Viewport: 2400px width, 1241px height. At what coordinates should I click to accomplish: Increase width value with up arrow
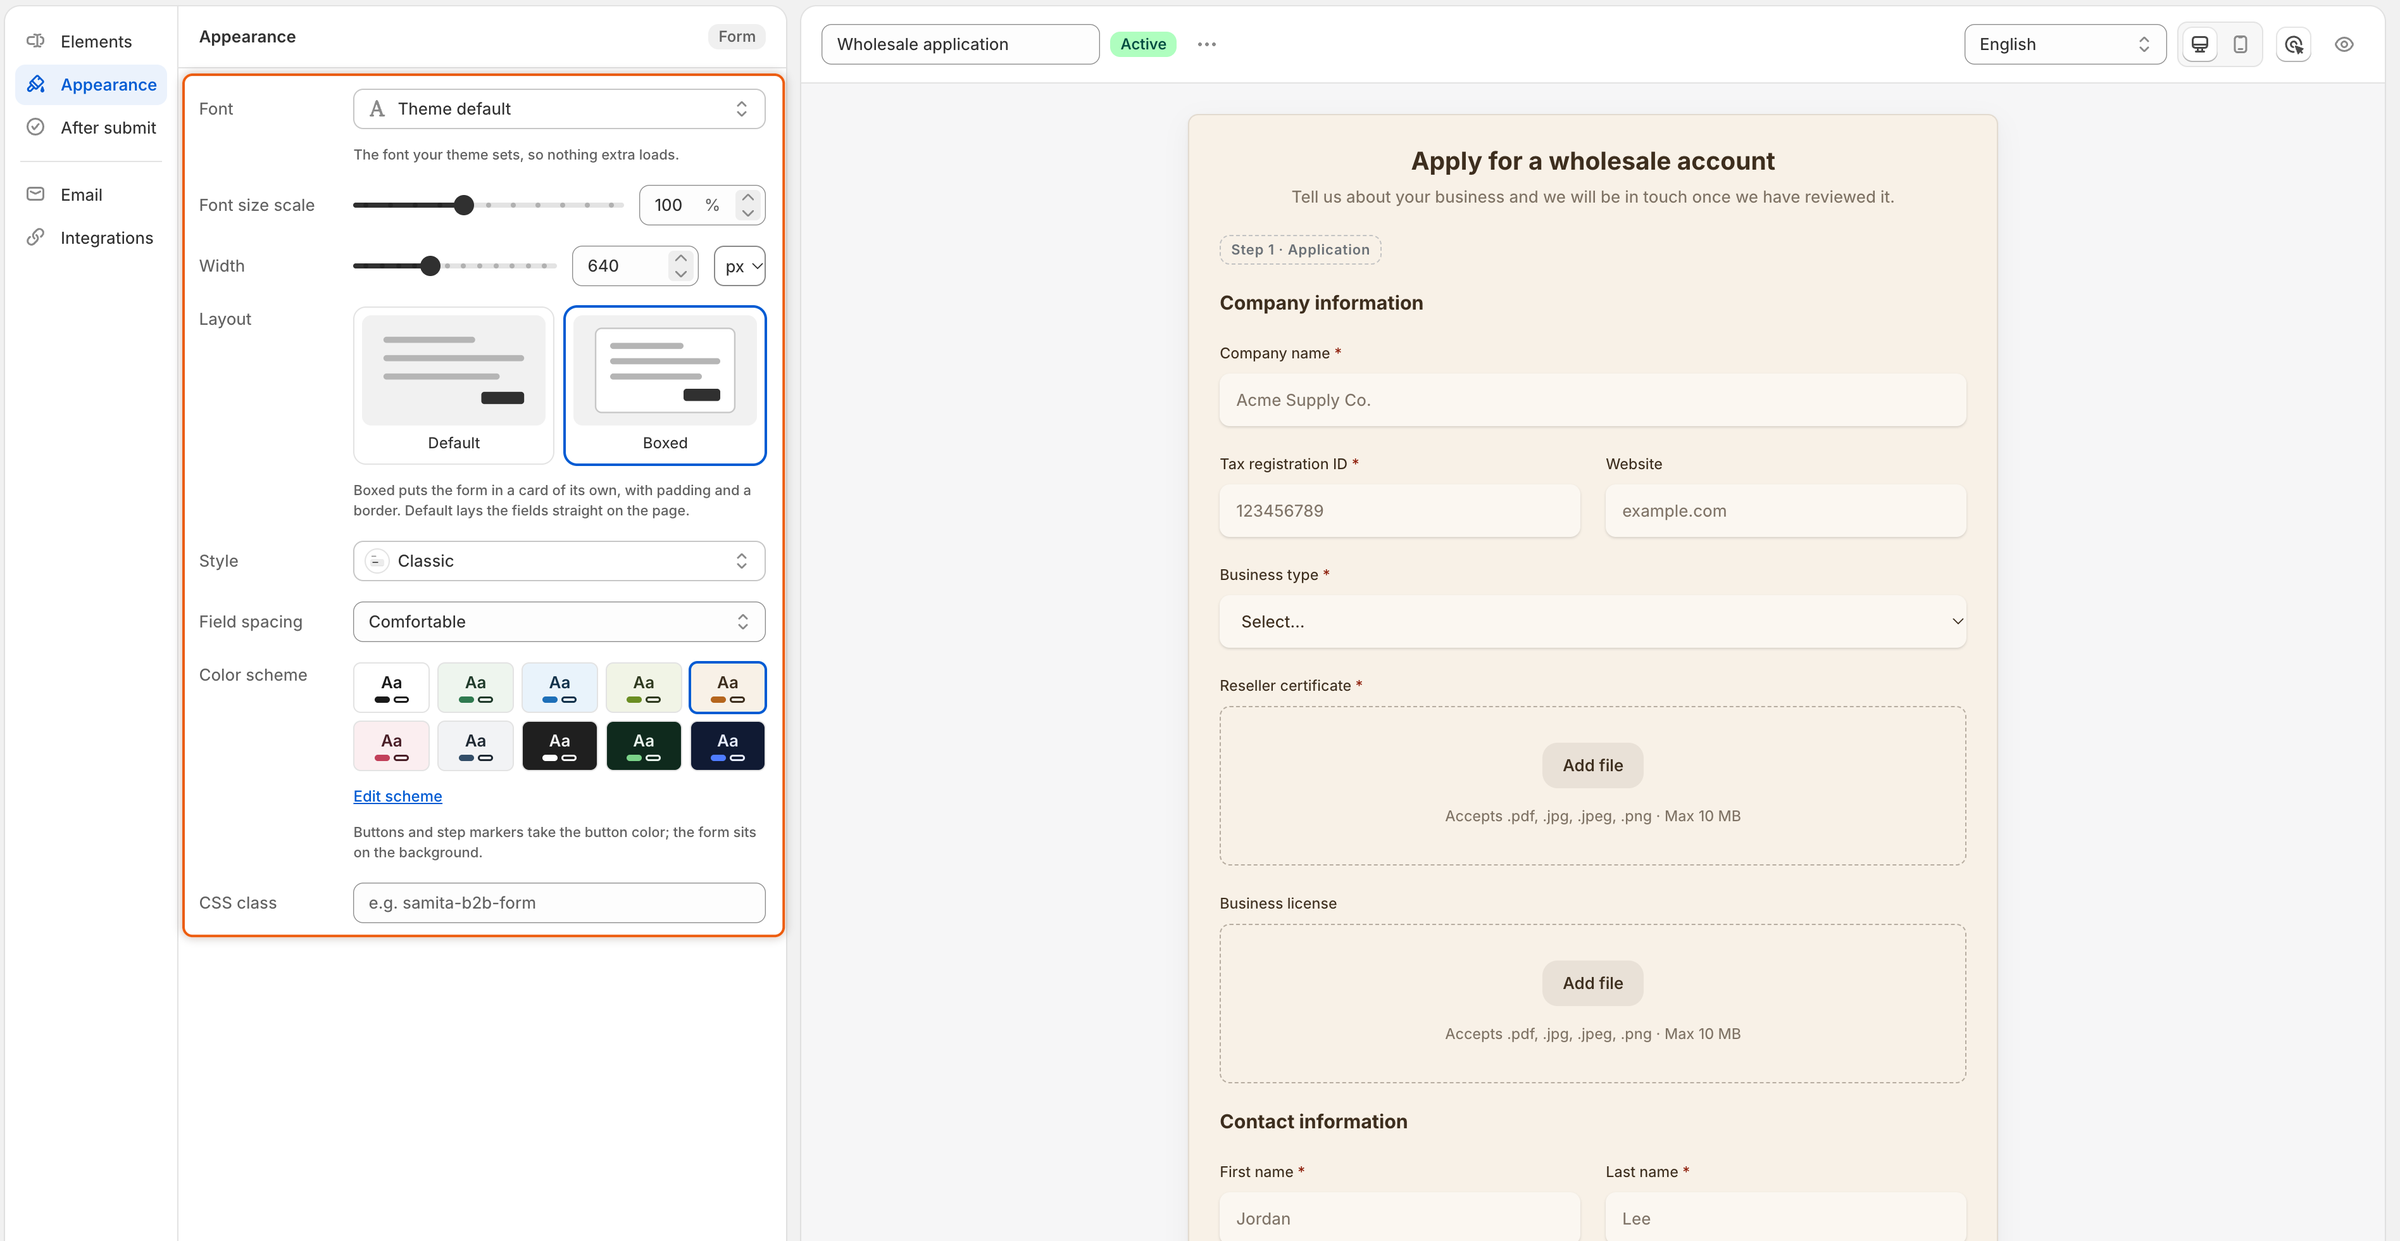[681, 258]
